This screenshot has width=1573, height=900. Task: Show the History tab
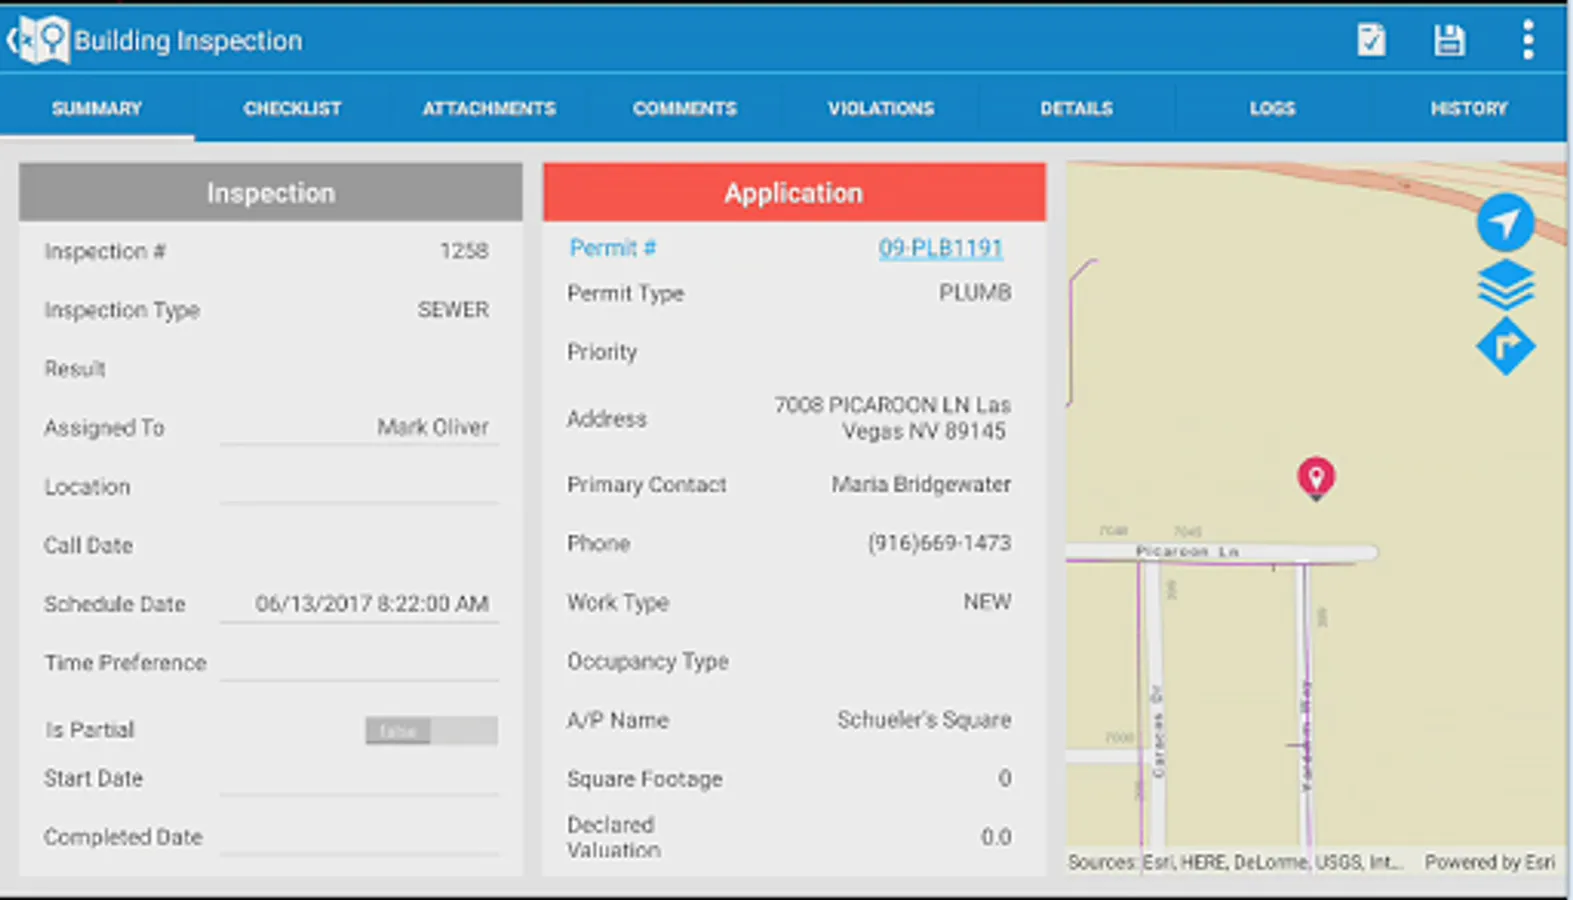click(1468, 108)
